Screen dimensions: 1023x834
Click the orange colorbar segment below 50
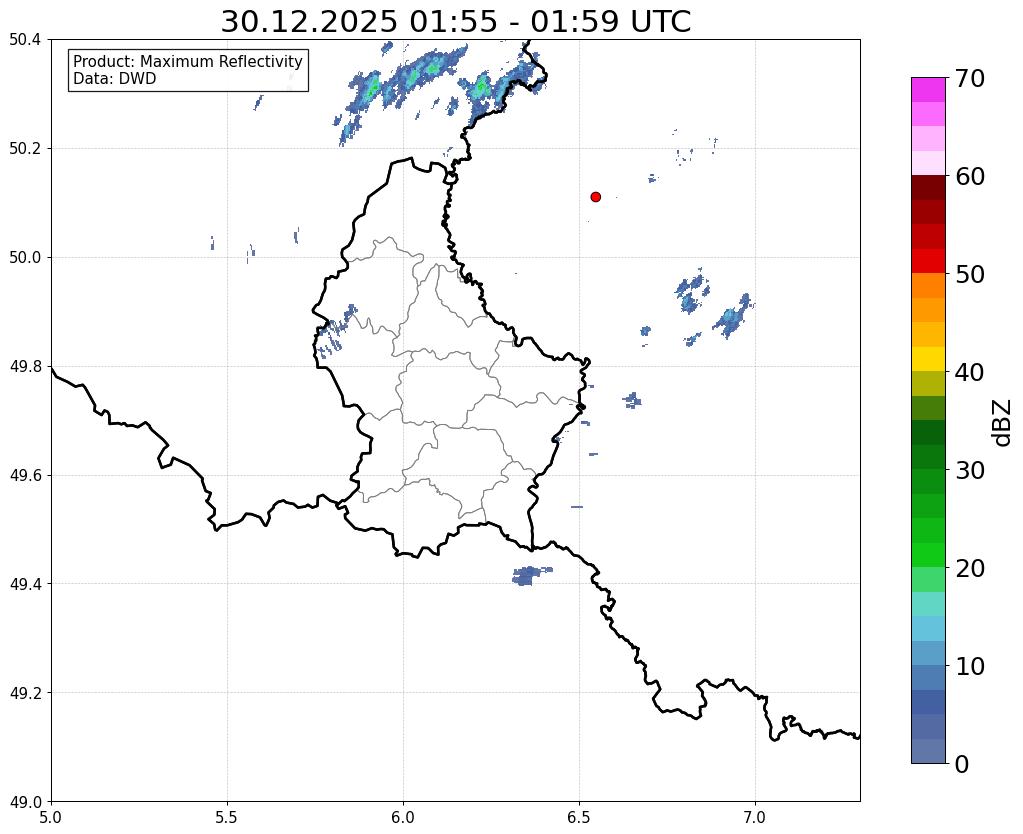928,285
